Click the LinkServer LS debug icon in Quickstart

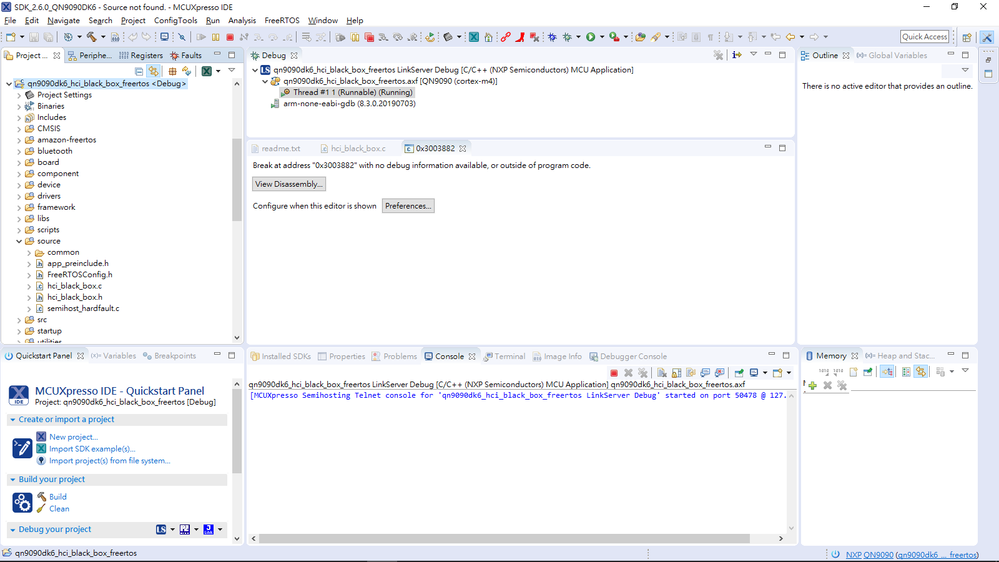pyautogui.click(x=161, y=530)
